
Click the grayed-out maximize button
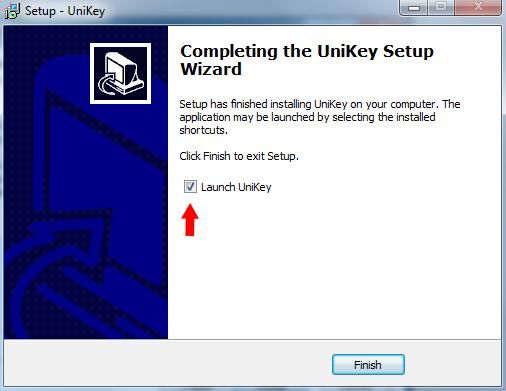coord(441,7)
